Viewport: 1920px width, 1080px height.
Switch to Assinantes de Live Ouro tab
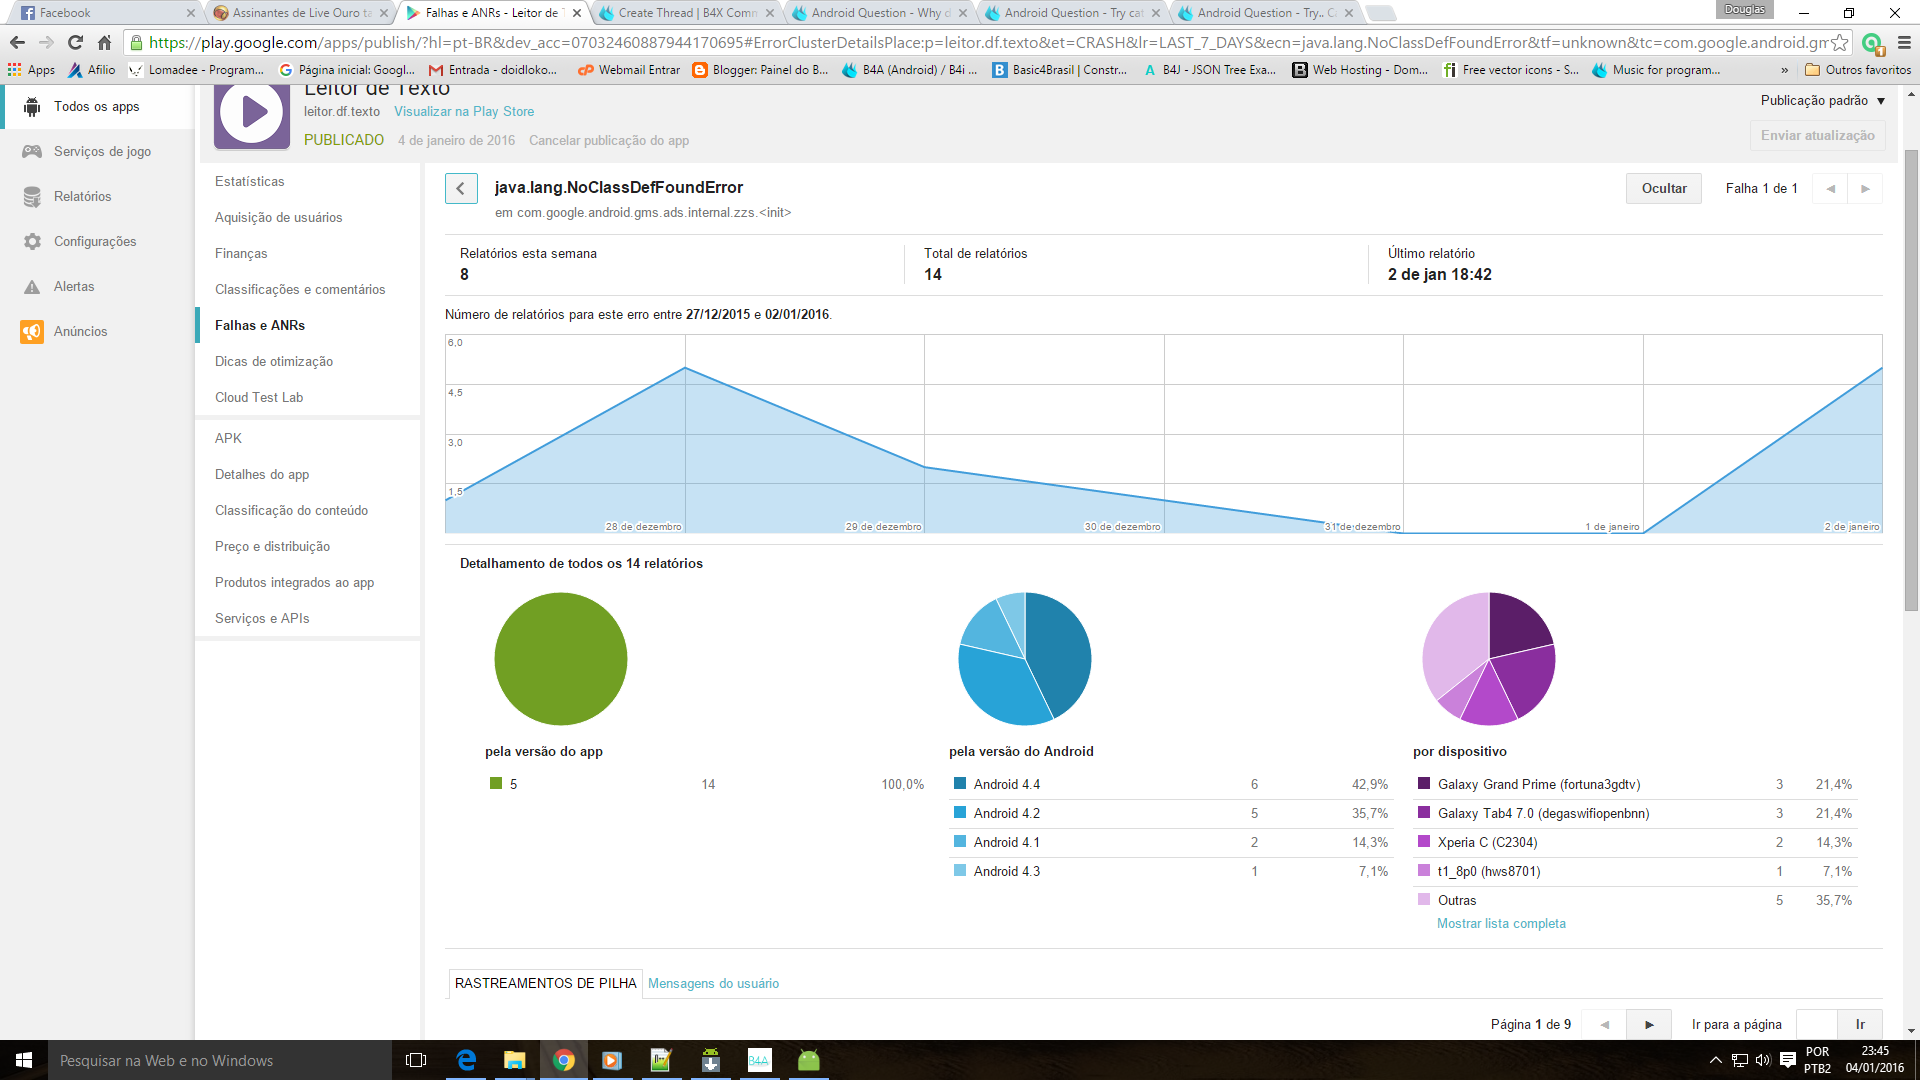(x=300, y=13)
